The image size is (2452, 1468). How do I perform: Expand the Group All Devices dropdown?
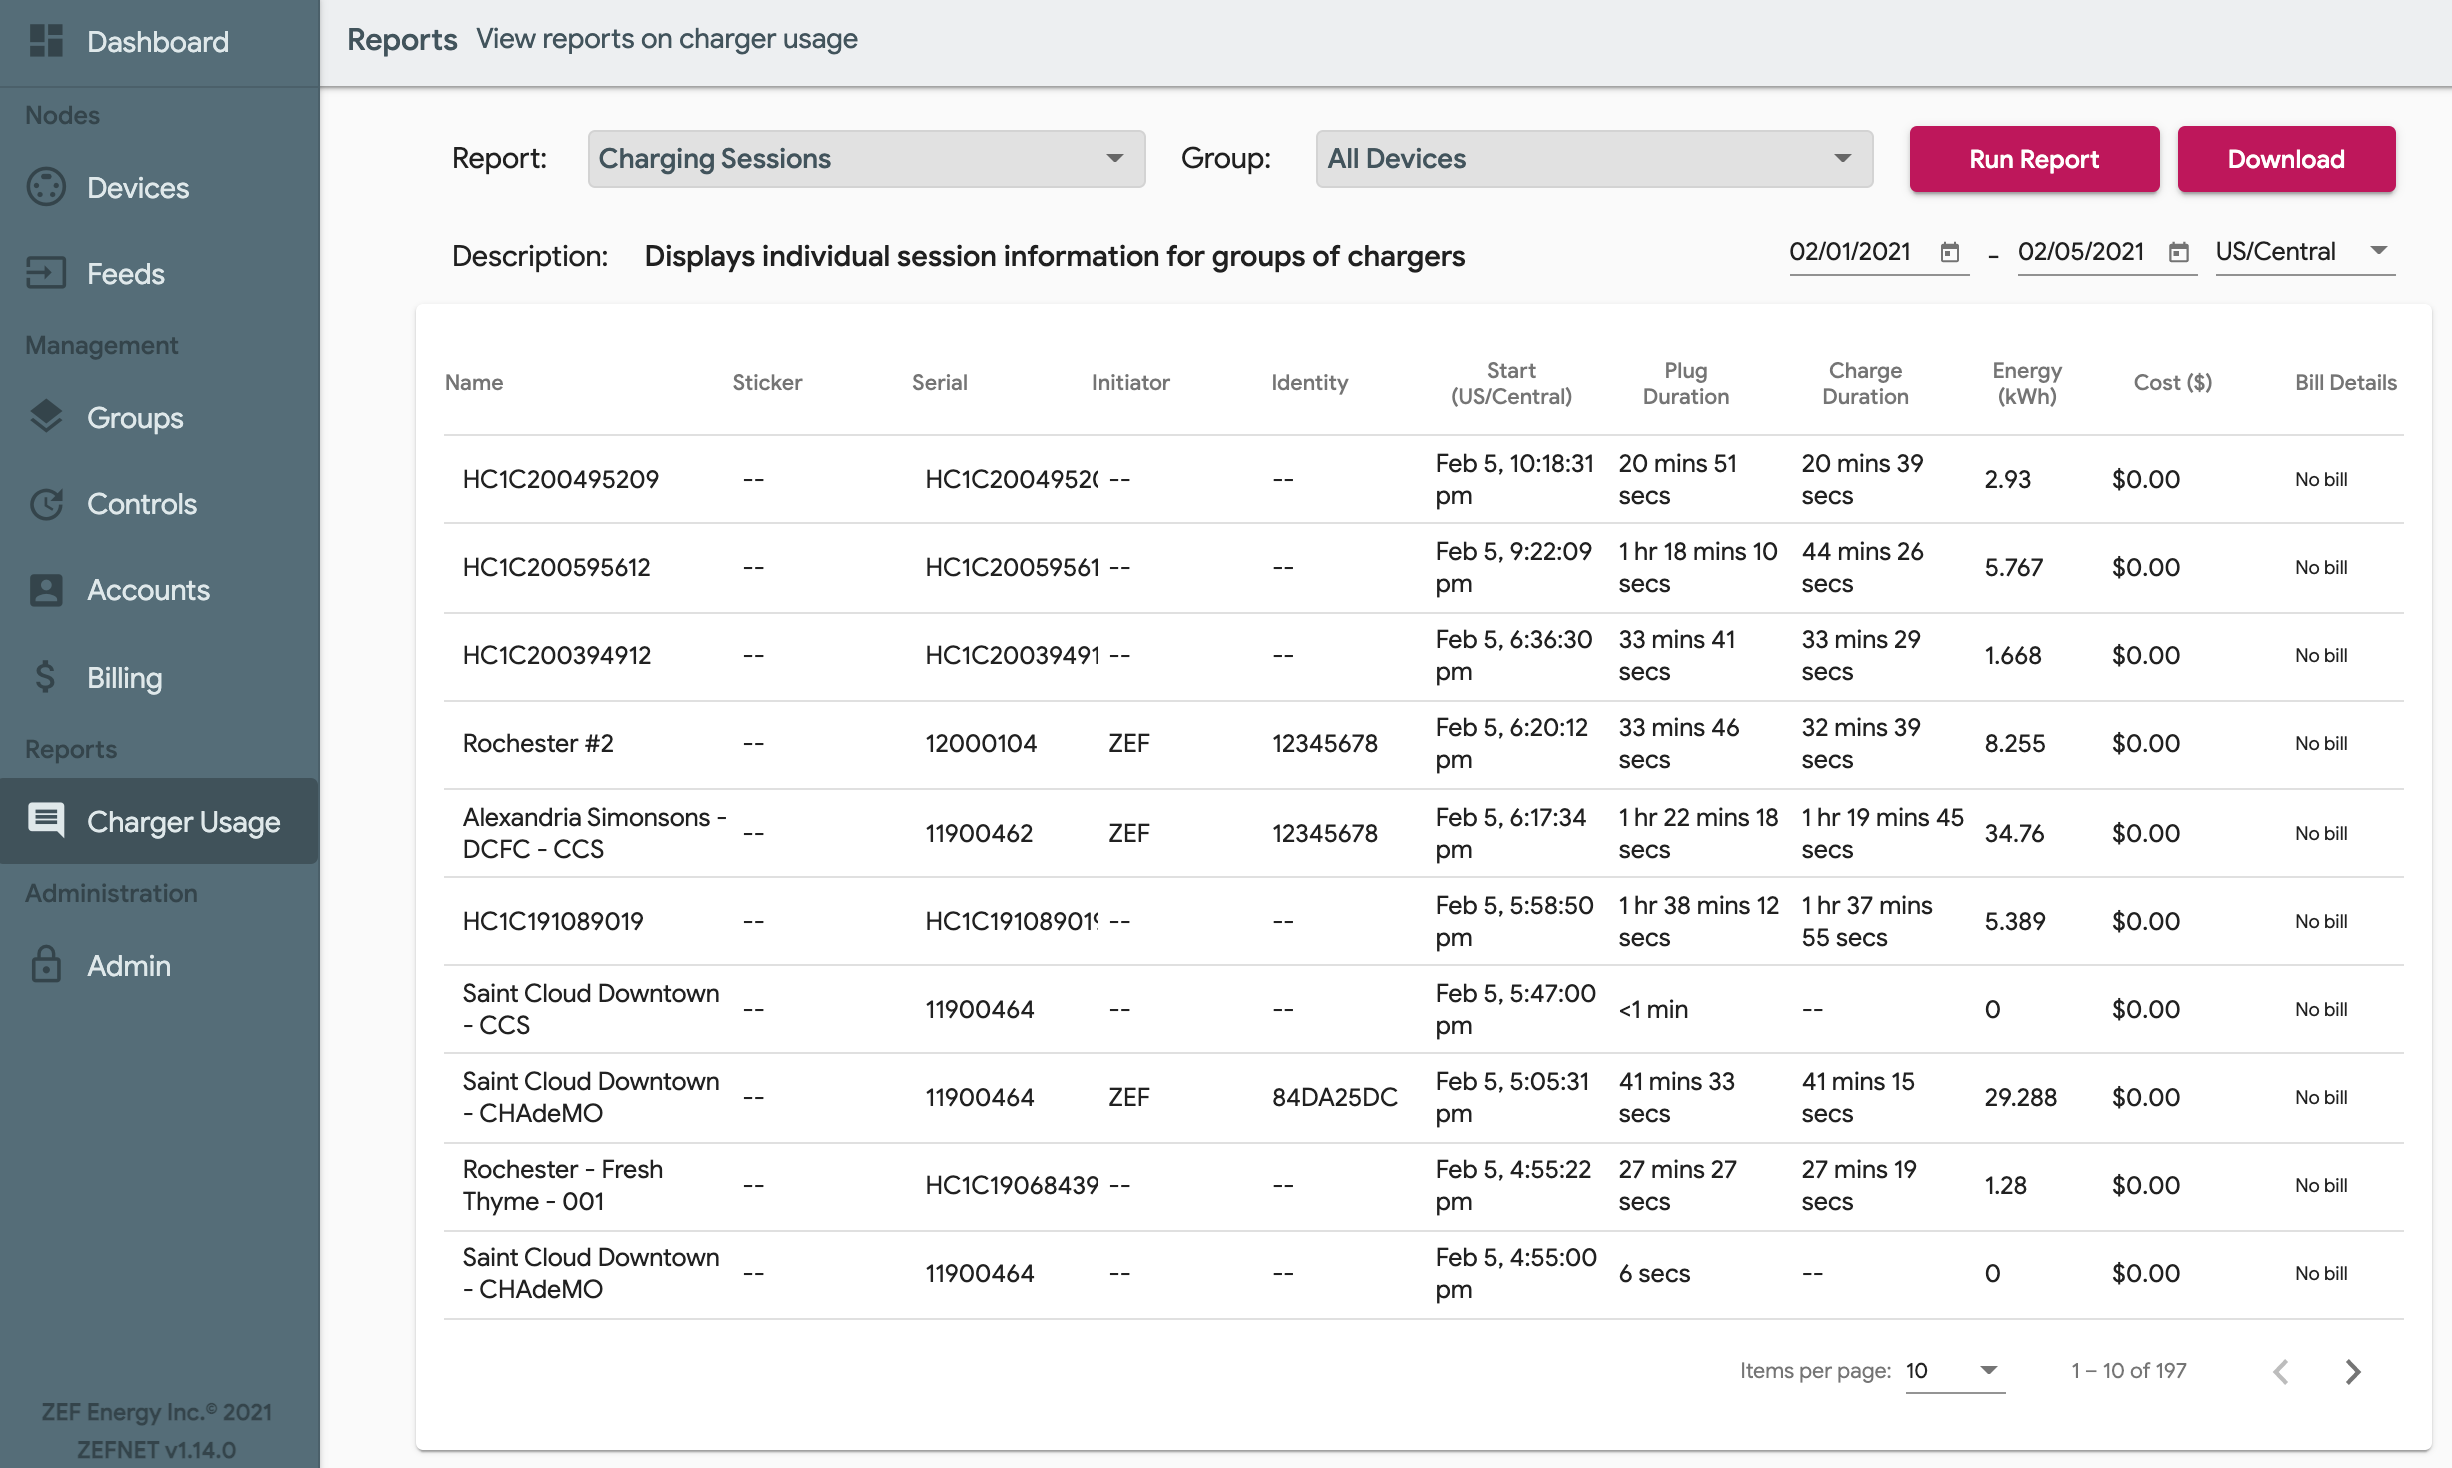click(x=1594, y=159)
